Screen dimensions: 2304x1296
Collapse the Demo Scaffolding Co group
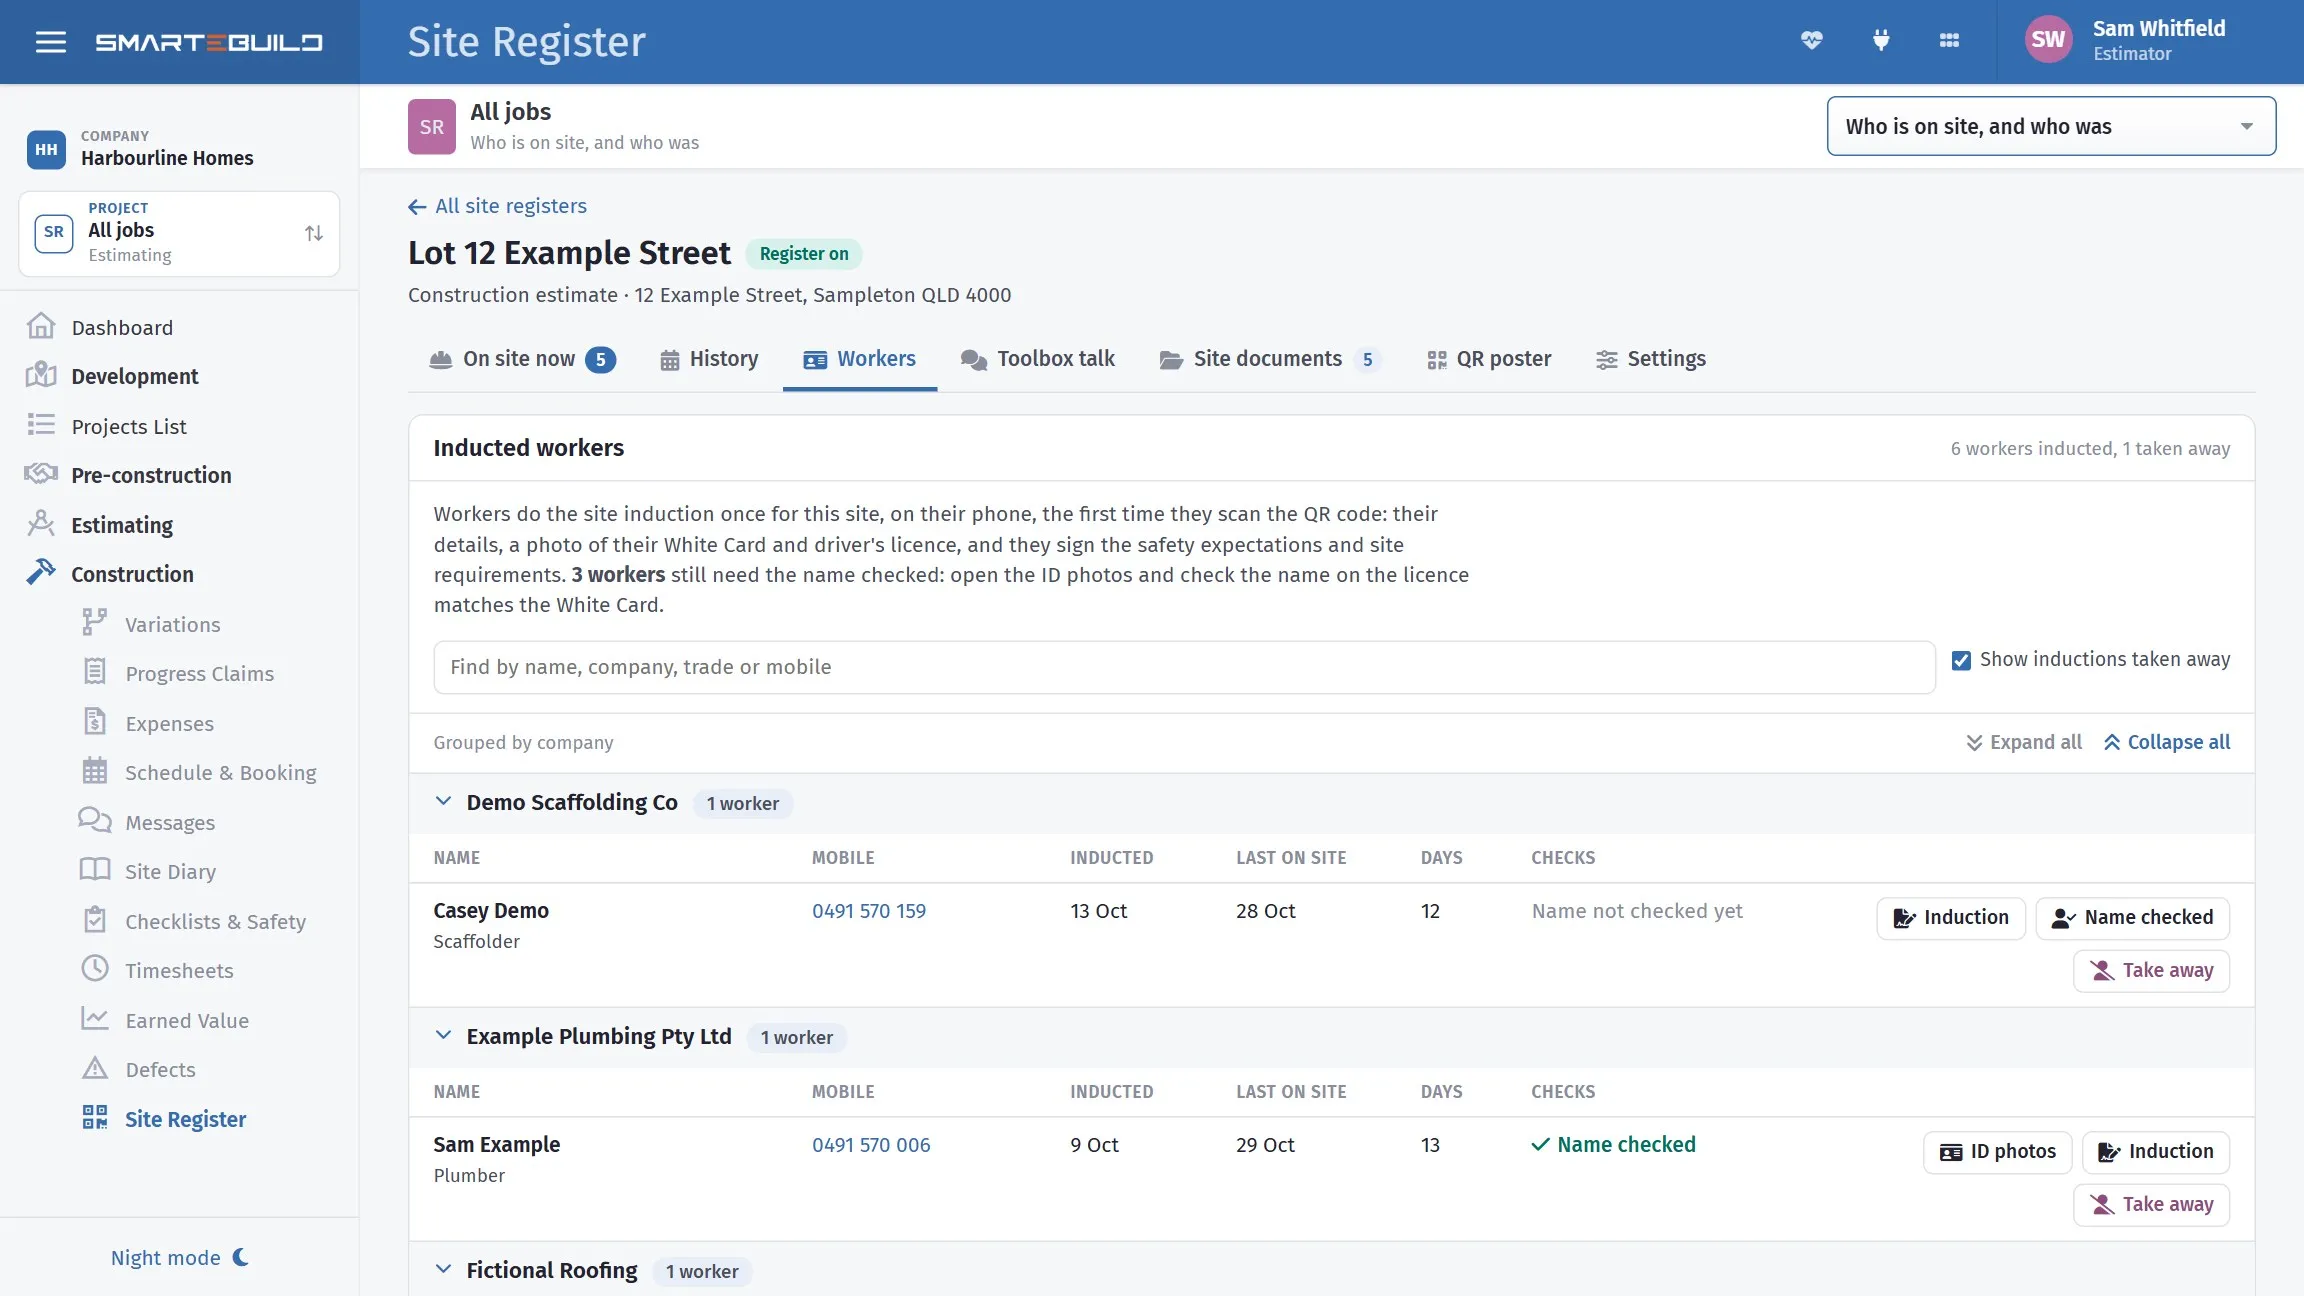443,802
